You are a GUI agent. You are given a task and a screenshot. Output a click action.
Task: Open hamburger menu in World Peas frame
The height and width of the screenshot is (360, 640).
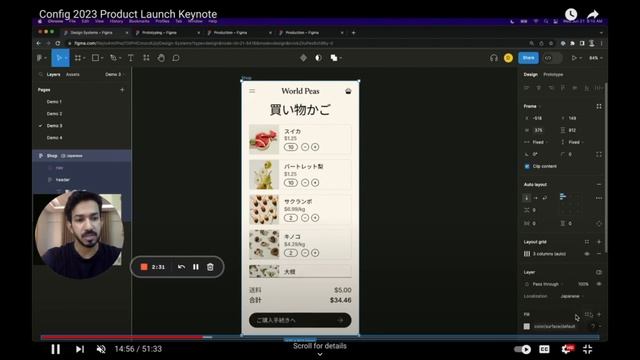tap(252, 91)
